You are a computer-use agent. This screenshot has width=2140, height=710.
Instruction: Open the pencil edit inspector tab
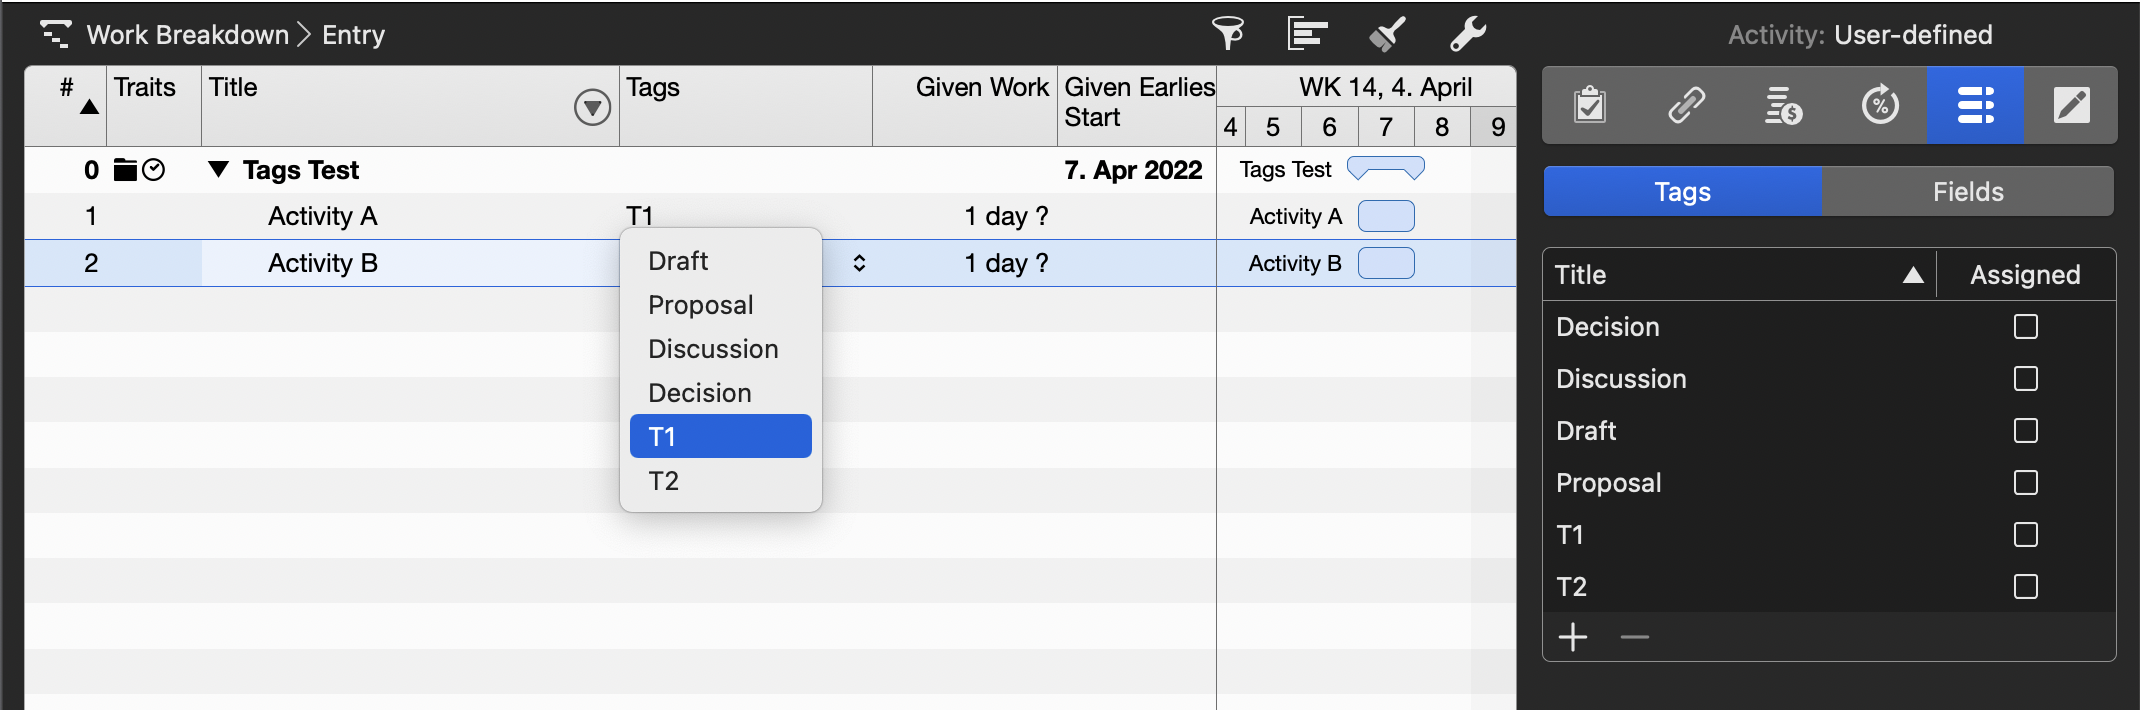2071,105
